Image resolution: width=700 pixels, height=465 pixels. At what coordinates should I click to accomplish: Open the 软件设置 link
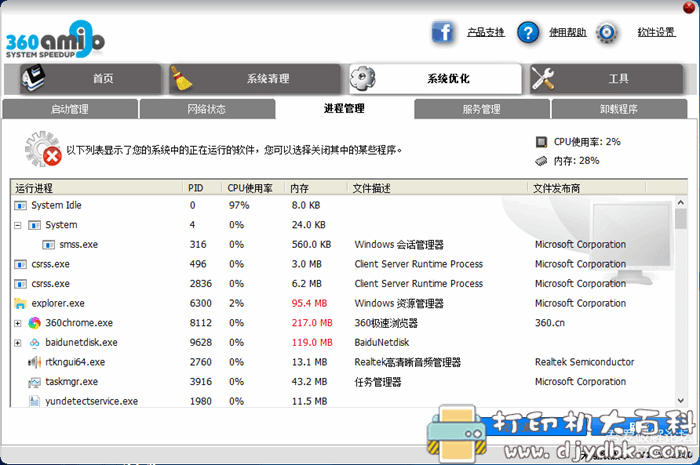pyautogui.click(x=656, y=33)
